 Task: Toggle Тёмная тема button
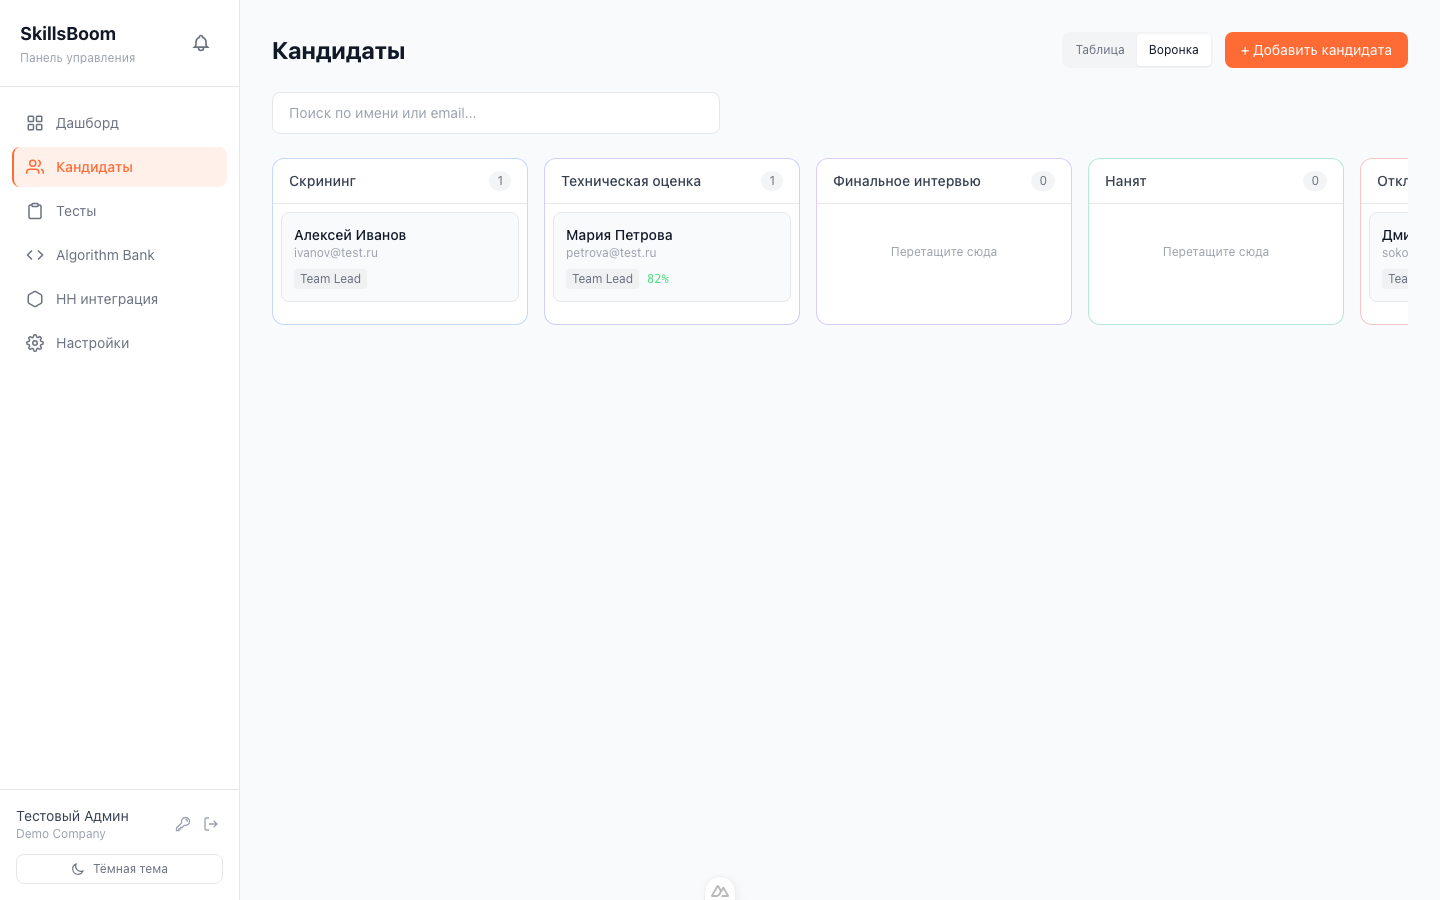[119, 869]
